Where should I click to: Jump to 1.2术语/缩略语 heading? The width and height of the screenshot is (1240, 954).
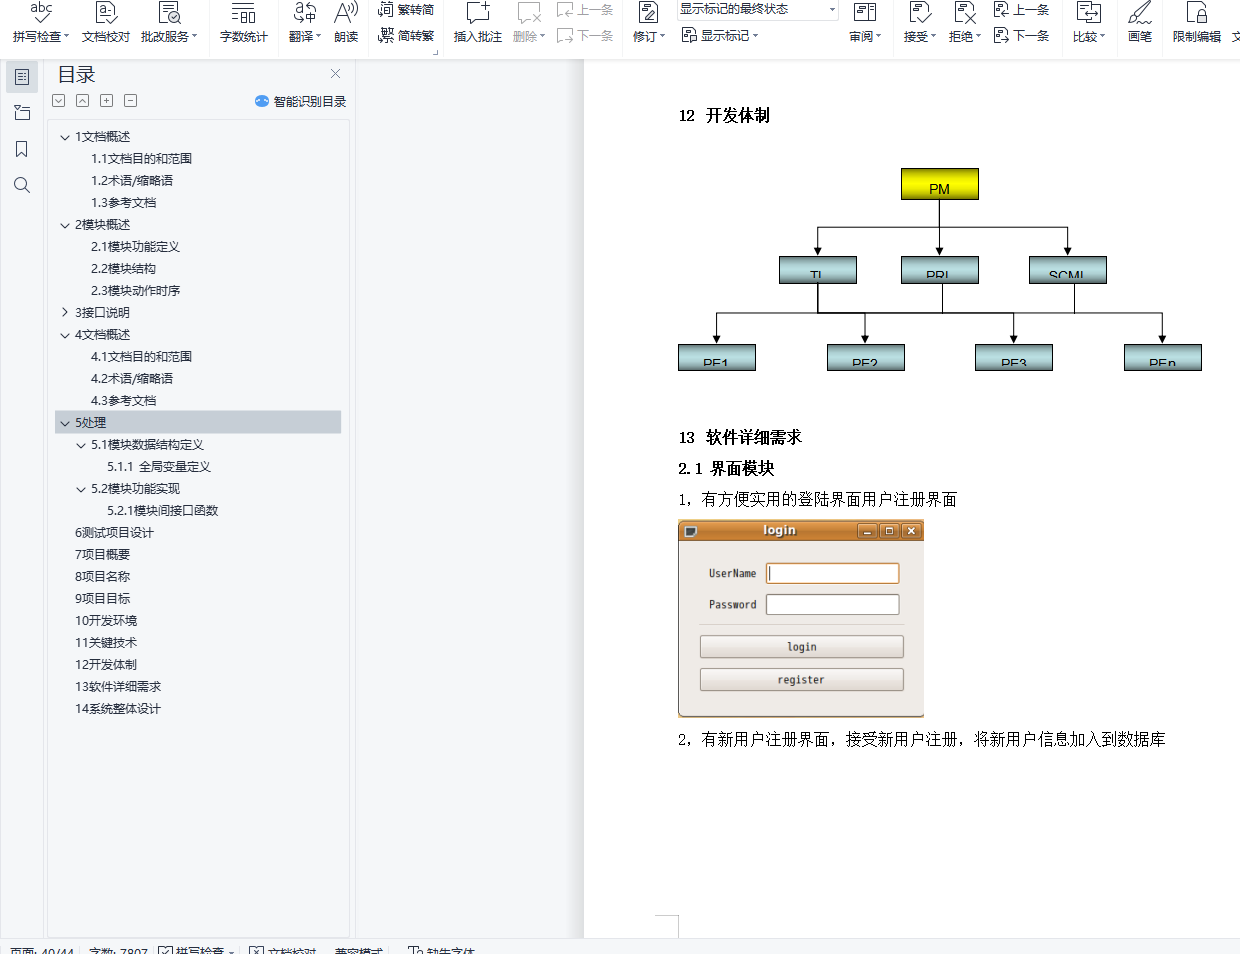pyautogui.click(x=132, y=181)
